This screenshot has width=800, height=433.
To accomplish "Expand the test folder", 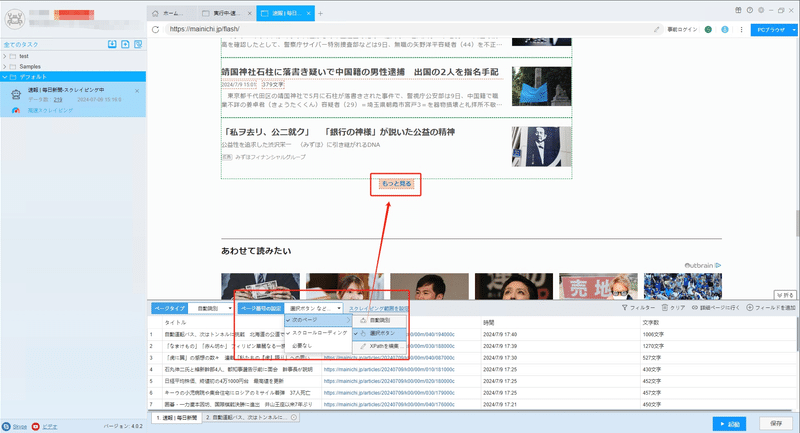I will click(x=5, y=56).
